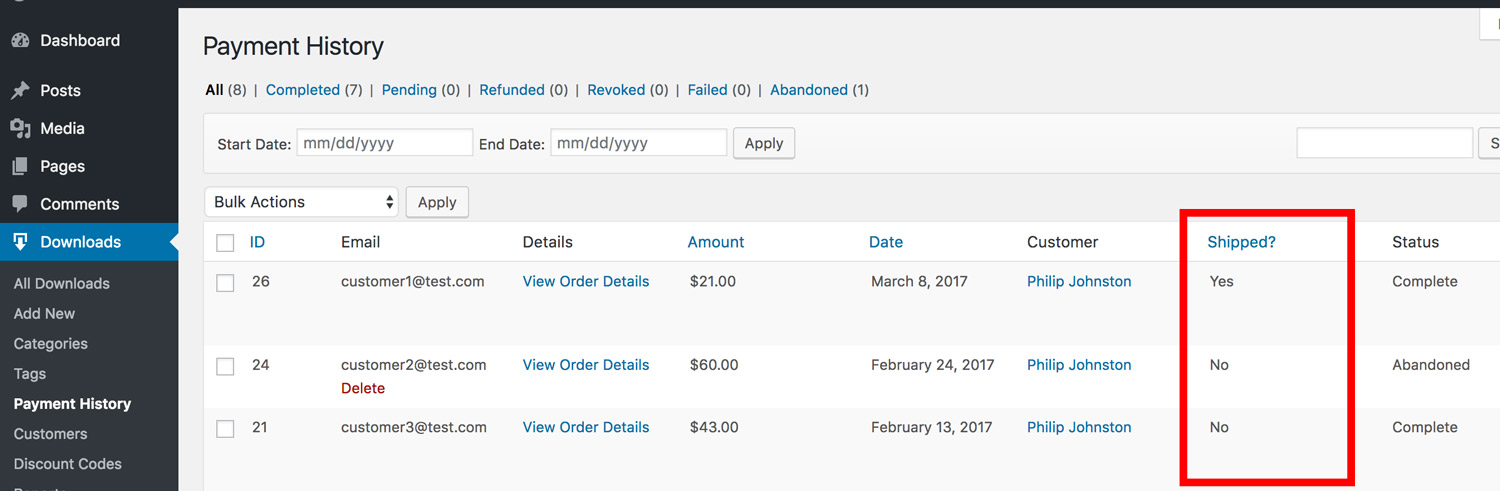The image size is (1500, 491).
Task: Show the Abandoned payments filter
Action: (809, 90)
